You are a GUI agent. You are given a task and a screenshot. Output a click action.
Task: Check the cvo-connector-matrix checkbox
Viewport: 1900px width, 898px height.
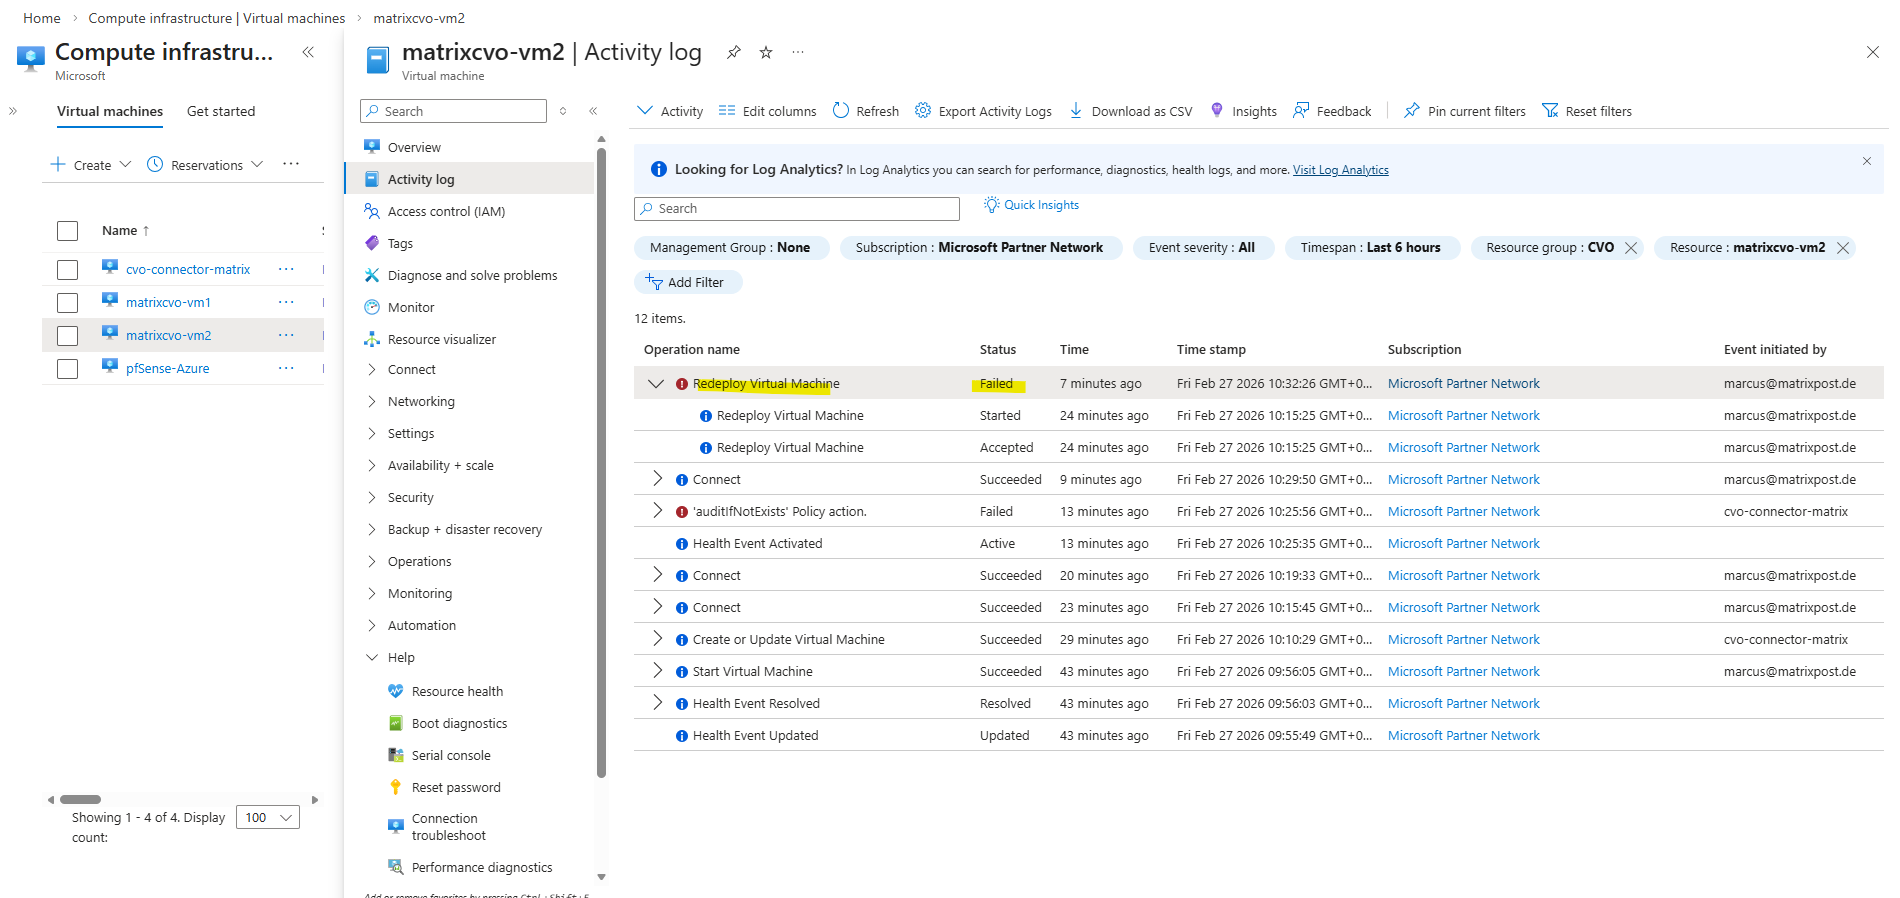[68, 270]
